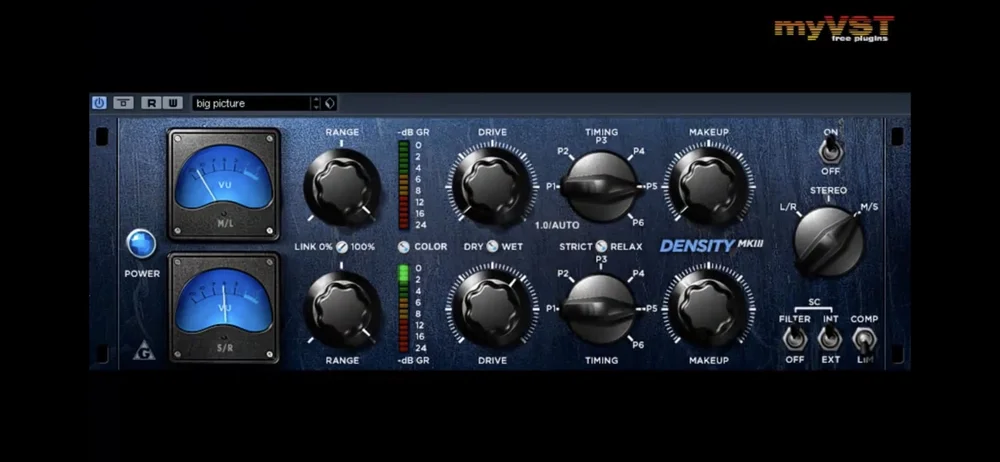Flip the COMP/LIM toggle switch
Viewport: 1000px width, 462px height.
point(864,340)
